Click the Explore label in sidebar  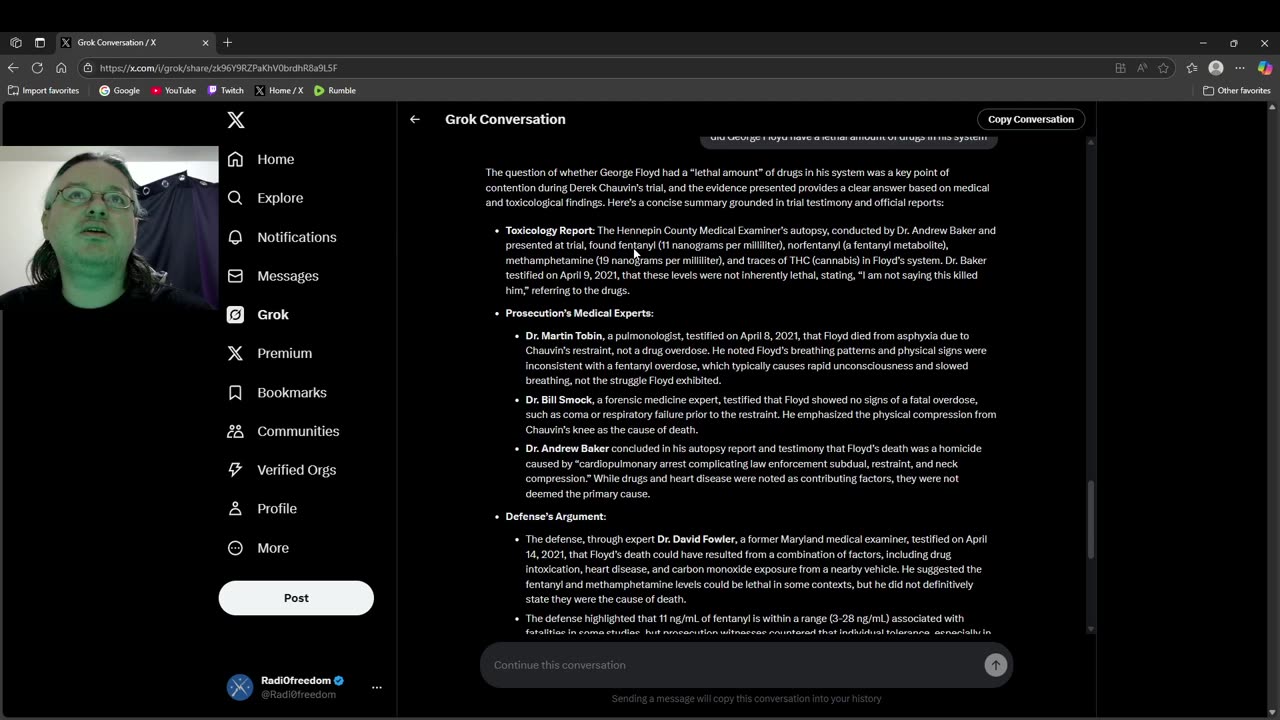coord(280,198)
